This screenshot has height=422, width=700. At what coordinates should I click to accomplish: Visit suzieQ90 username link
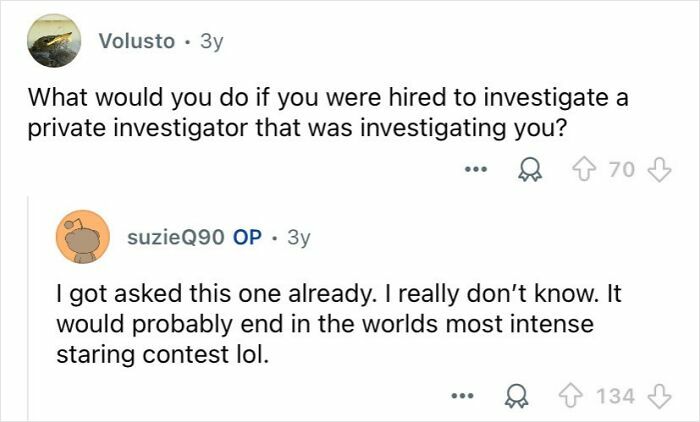tap(177, 238)
